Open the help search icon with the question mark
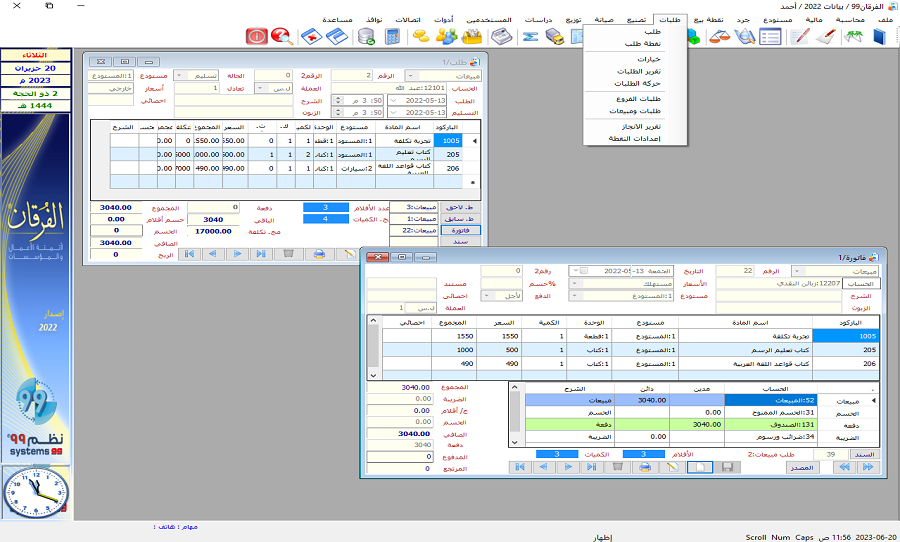Viewport: 900px width, 542px height. pyautogui.click(x=282, y=37)
